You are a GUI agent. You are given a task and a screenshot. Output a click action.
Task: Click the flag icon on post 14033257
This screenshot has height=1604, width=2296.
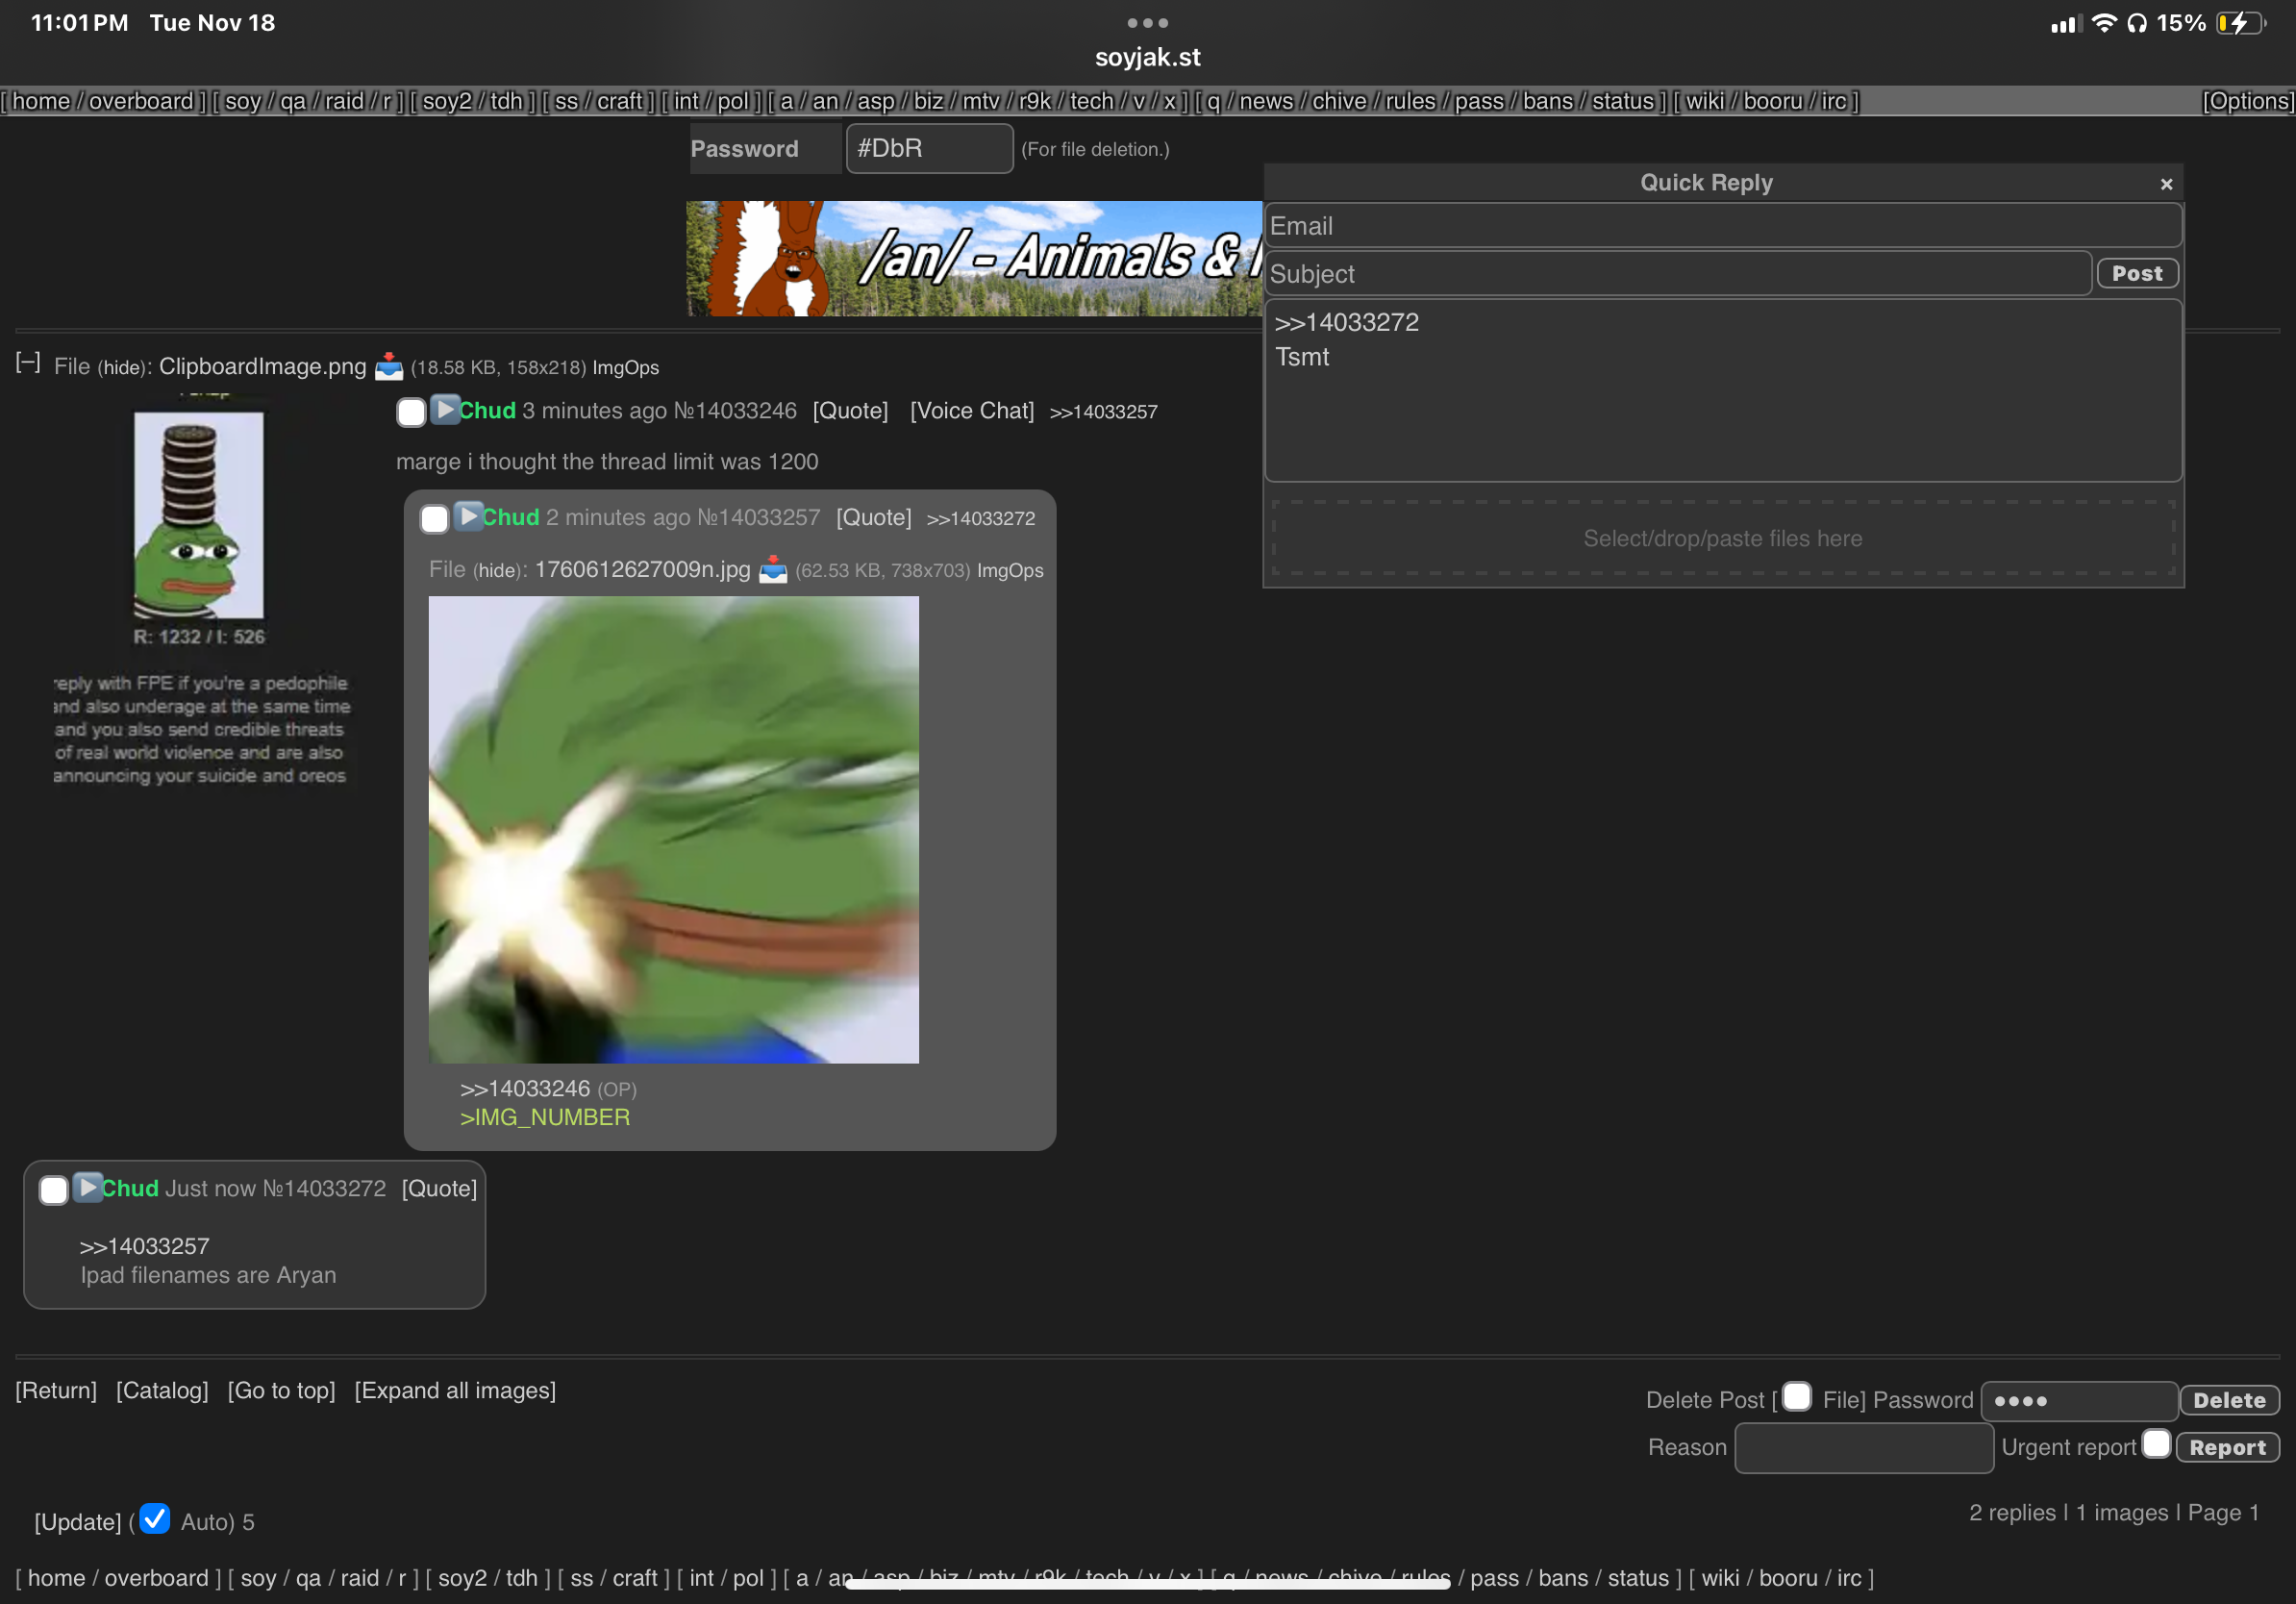point(468,517)
